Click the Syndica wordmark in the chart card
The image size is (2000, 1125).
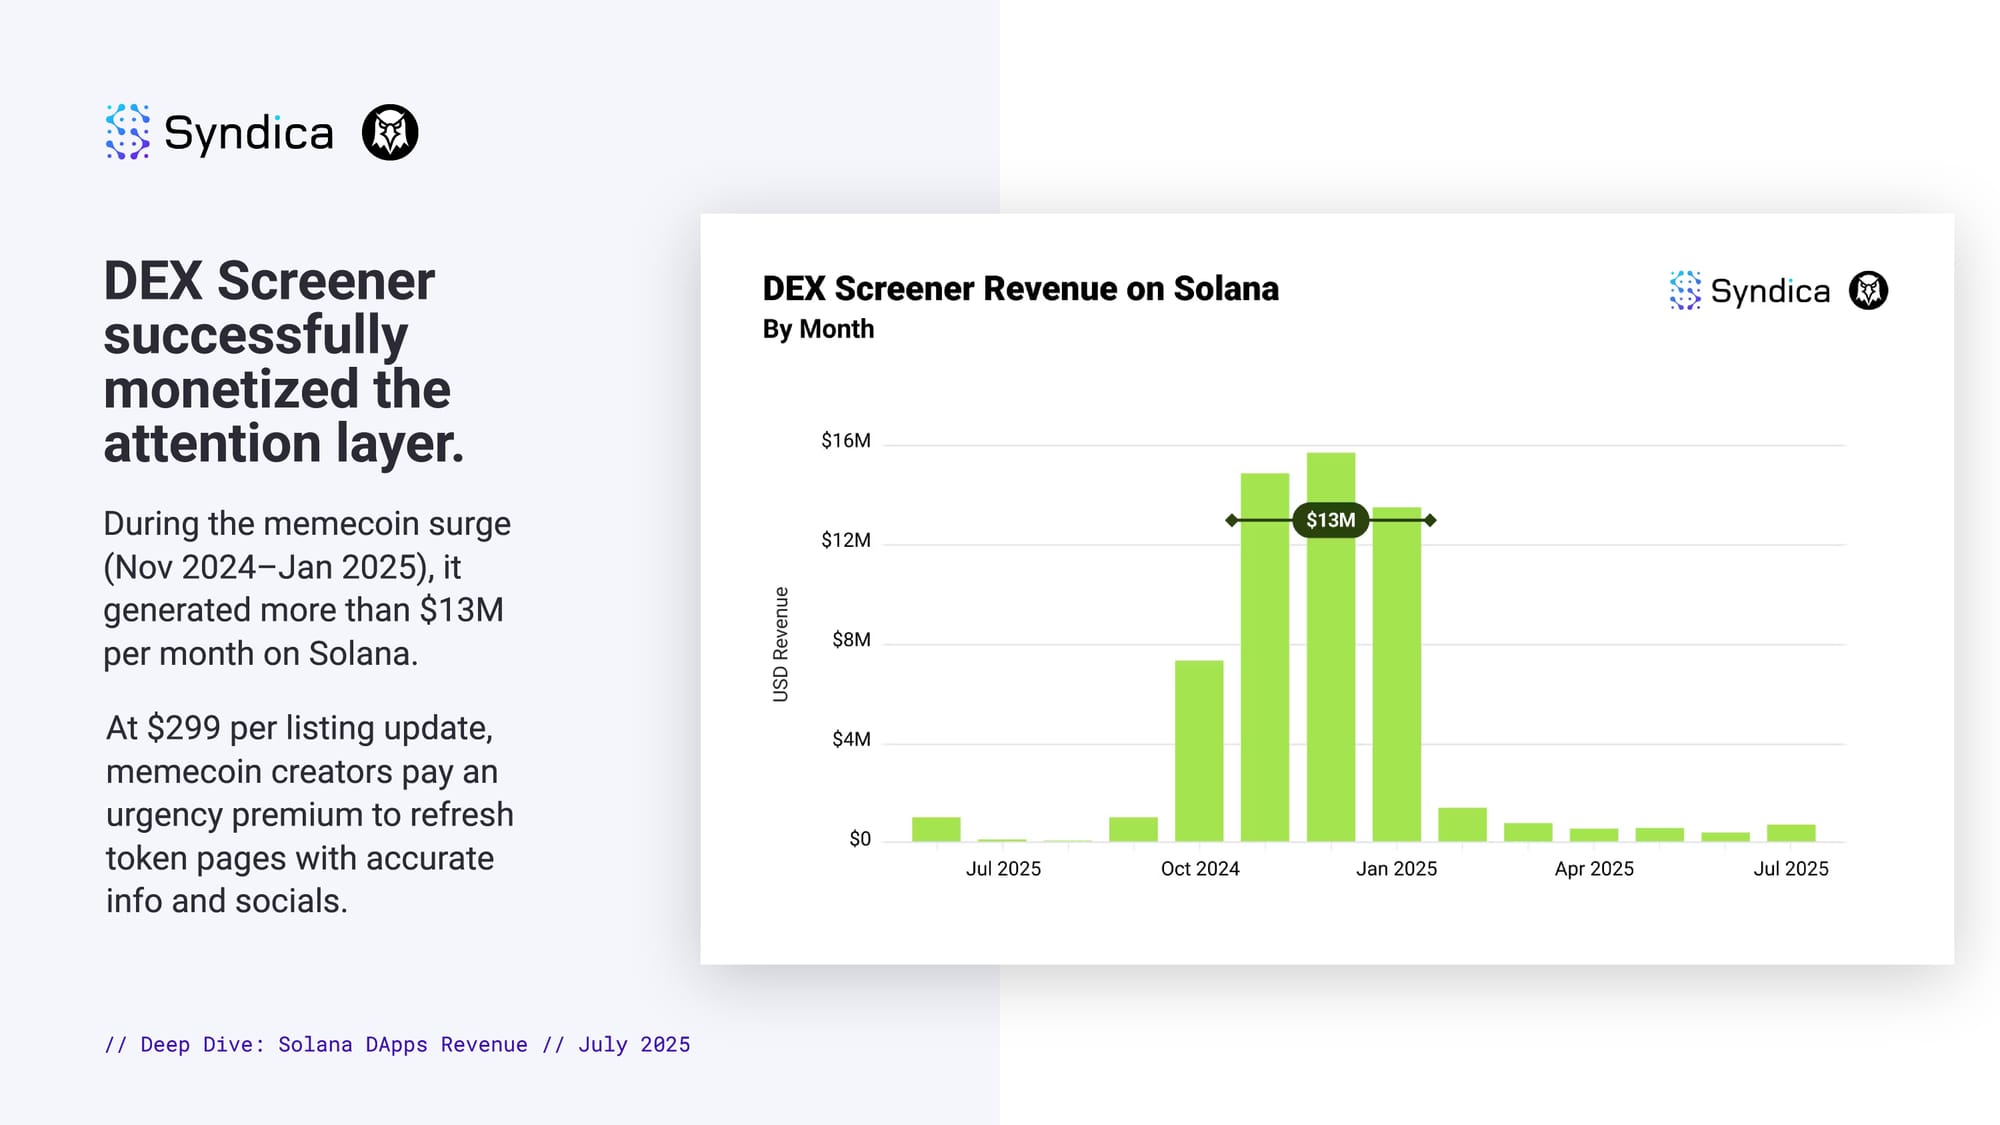click(1770, 291)
